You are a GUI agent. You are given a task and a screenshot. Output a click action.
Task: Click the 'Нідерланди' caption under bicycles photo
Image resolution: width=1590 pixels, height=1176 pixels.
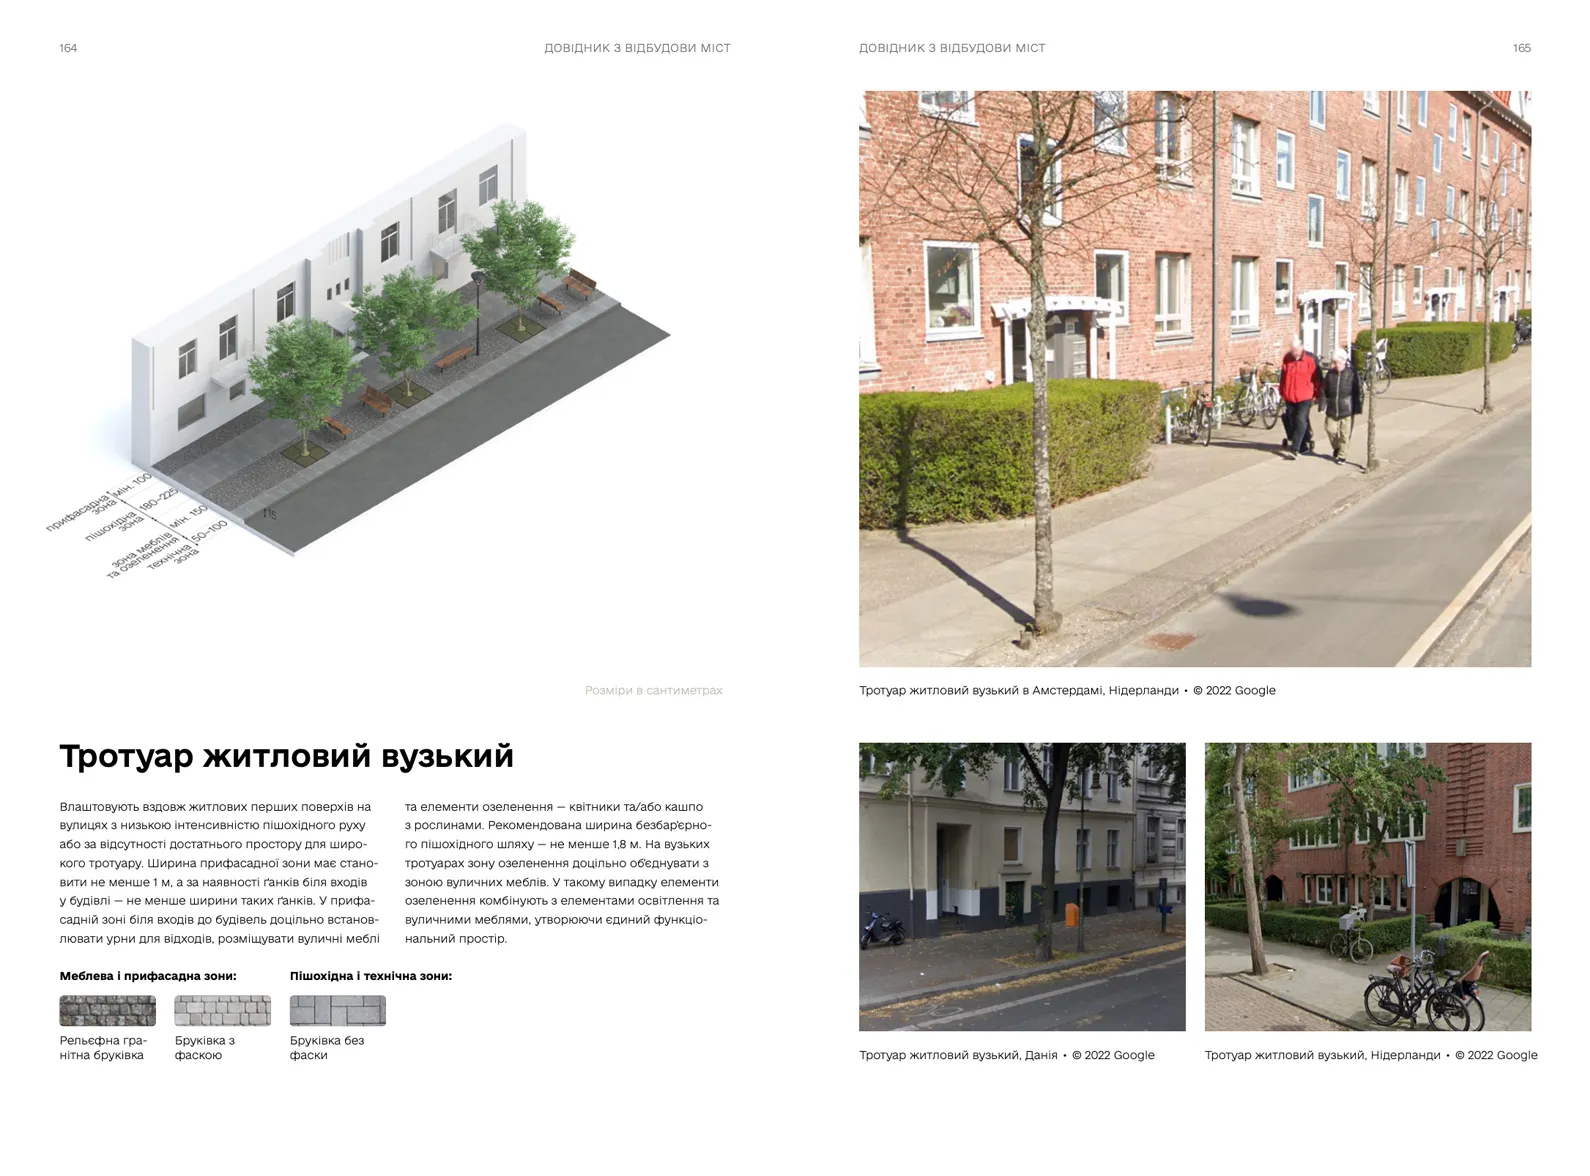[x=1371, y=1056]
